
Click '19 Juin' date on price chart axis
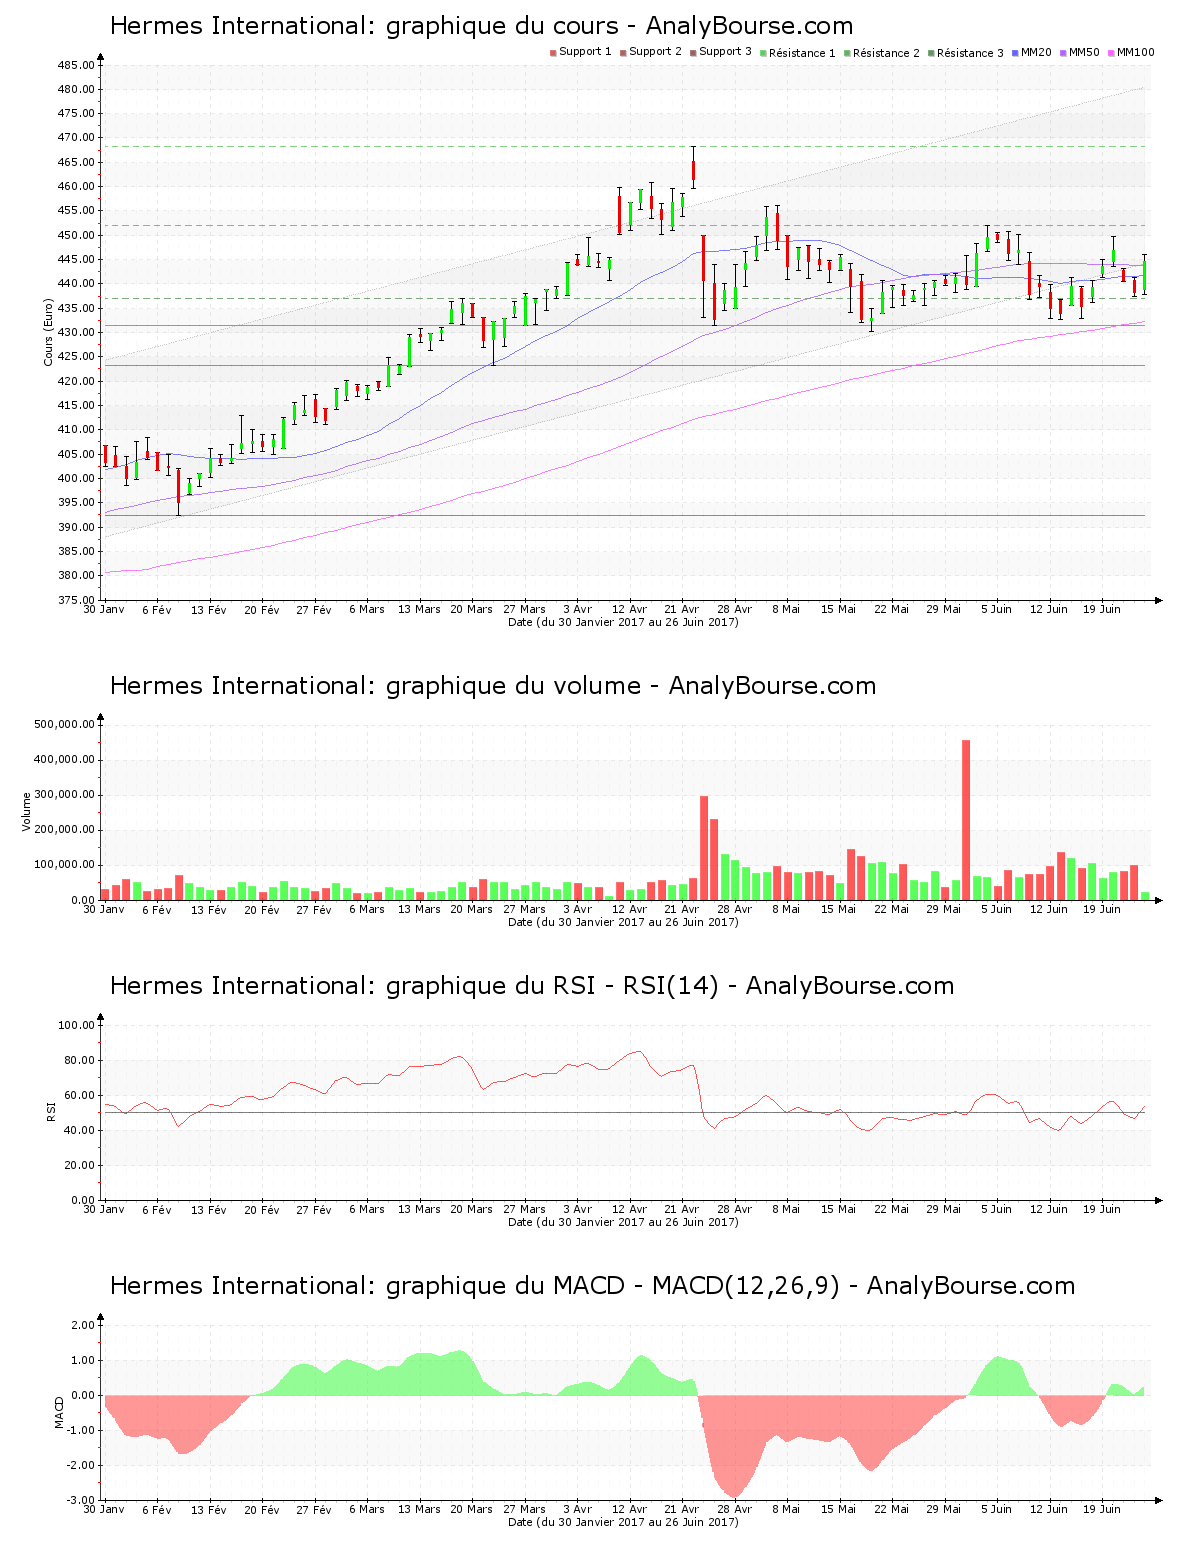coord(1102,609)
